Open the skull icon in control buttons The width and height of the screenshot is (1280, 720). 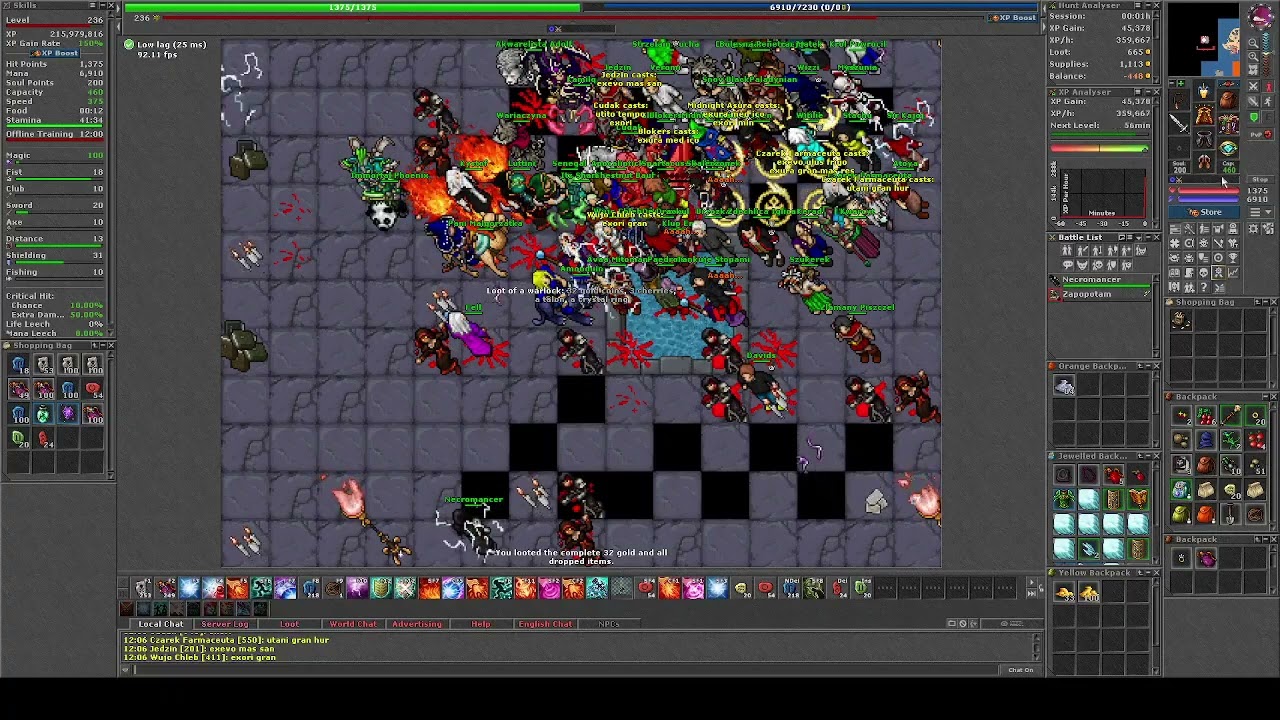coord(1203,273)
